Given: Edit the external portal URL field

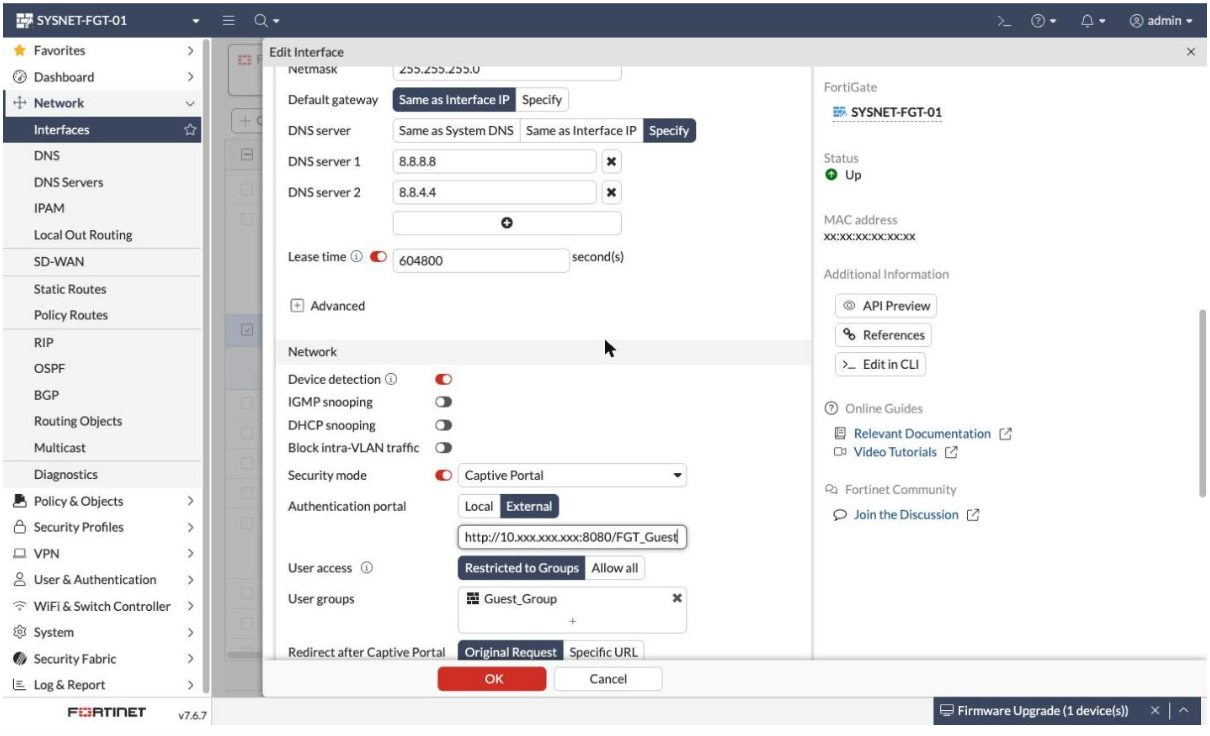Looking at the screenshot, I should pyautogui.click(x=572, y=537).
